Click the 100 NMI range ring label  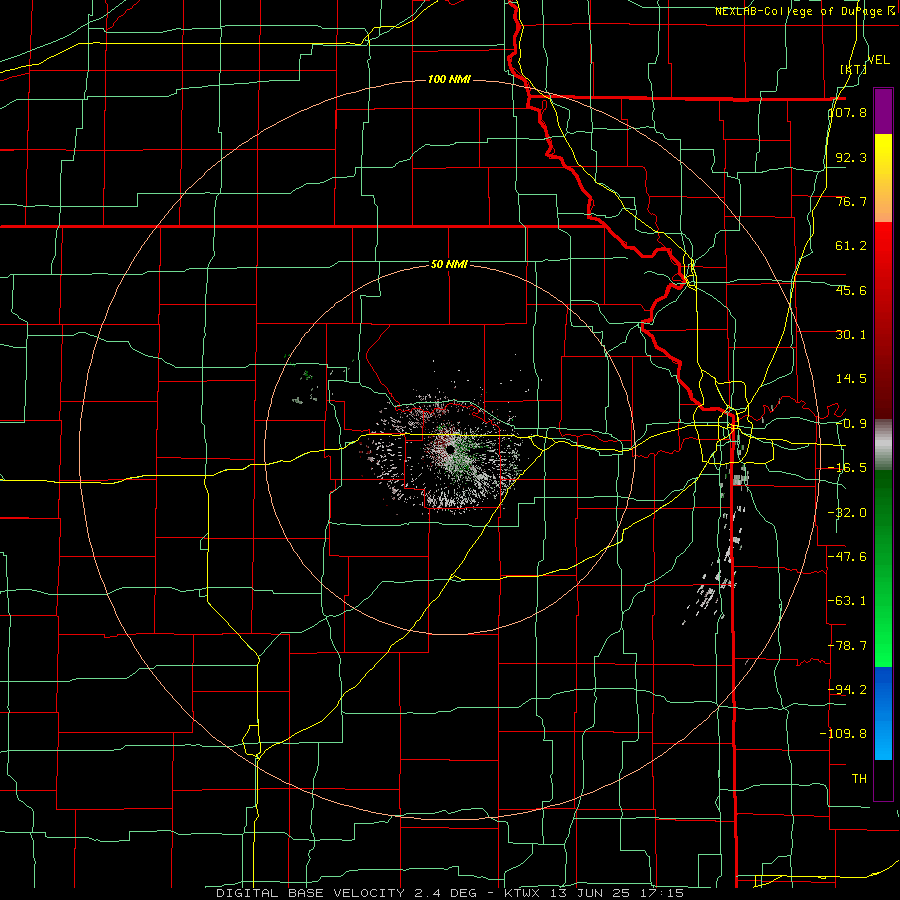tap(449, 79)
